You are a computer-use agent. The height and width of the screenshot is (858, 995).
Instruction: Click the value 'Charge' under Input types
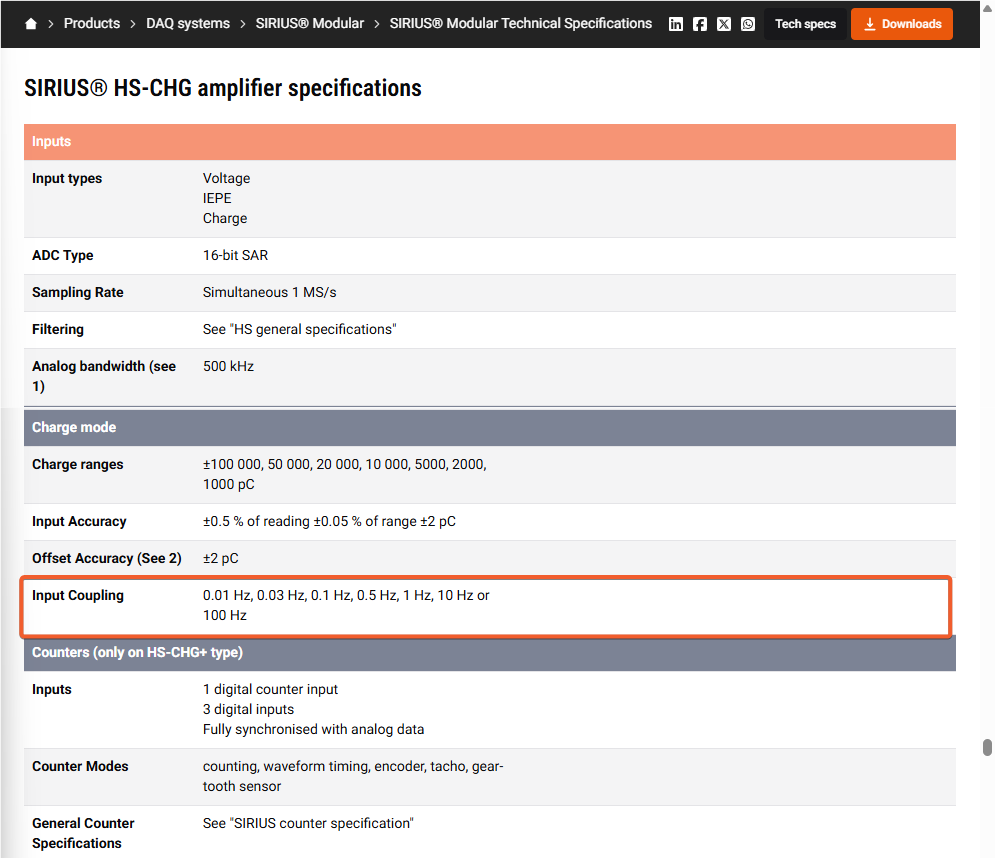coord(225,218)
